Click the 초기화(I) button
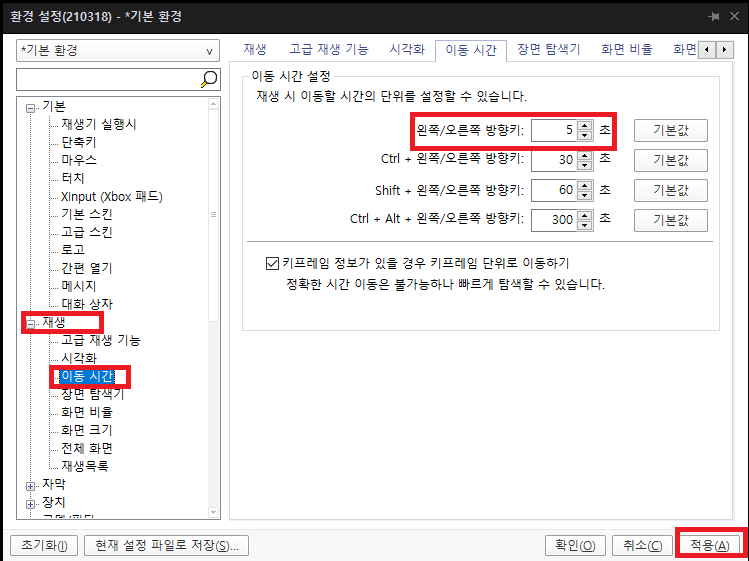The image size is (749, 561). (44, 545)
